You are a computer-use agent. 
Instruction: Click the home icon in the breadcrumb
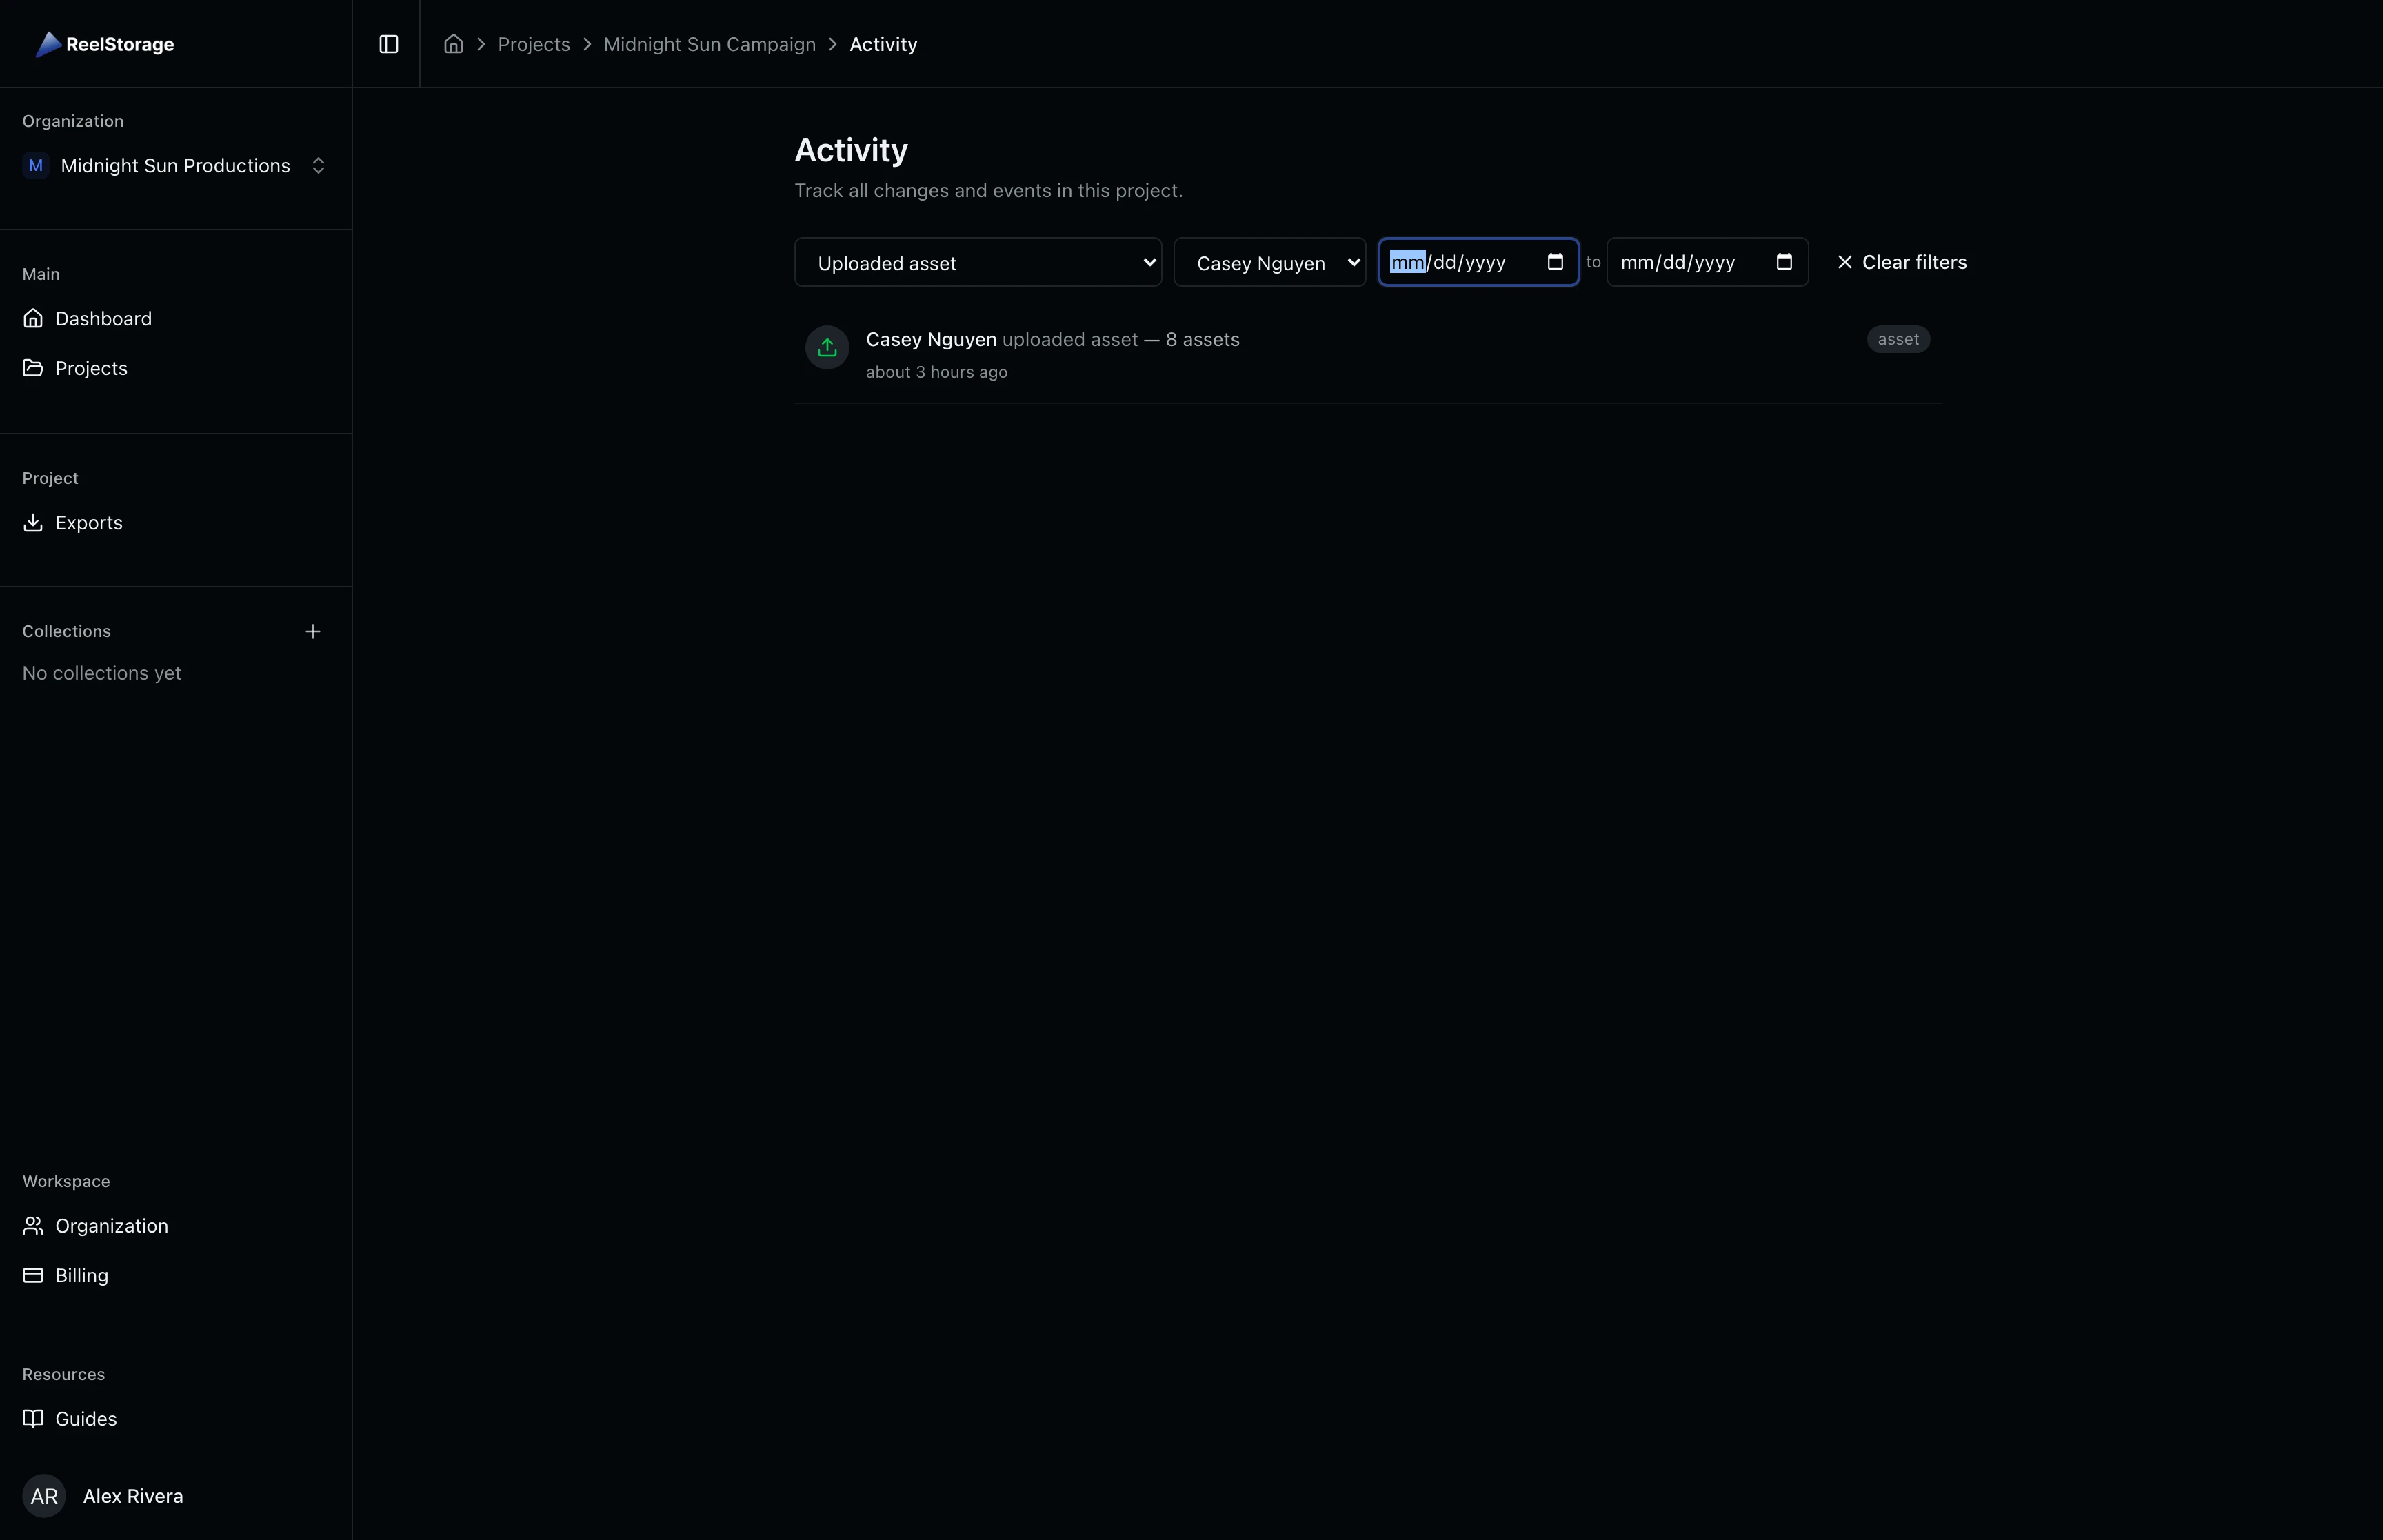pos(453,44)
